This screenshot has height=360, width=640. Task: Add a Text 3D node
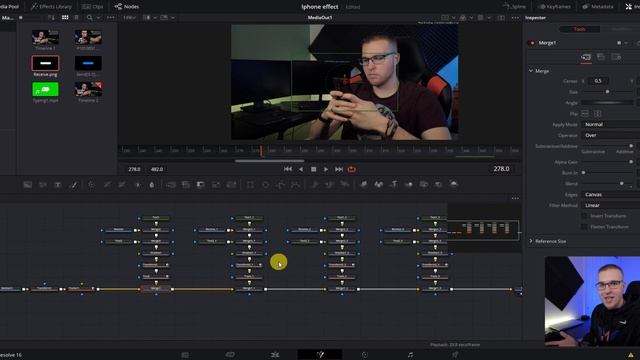[394, 185]
